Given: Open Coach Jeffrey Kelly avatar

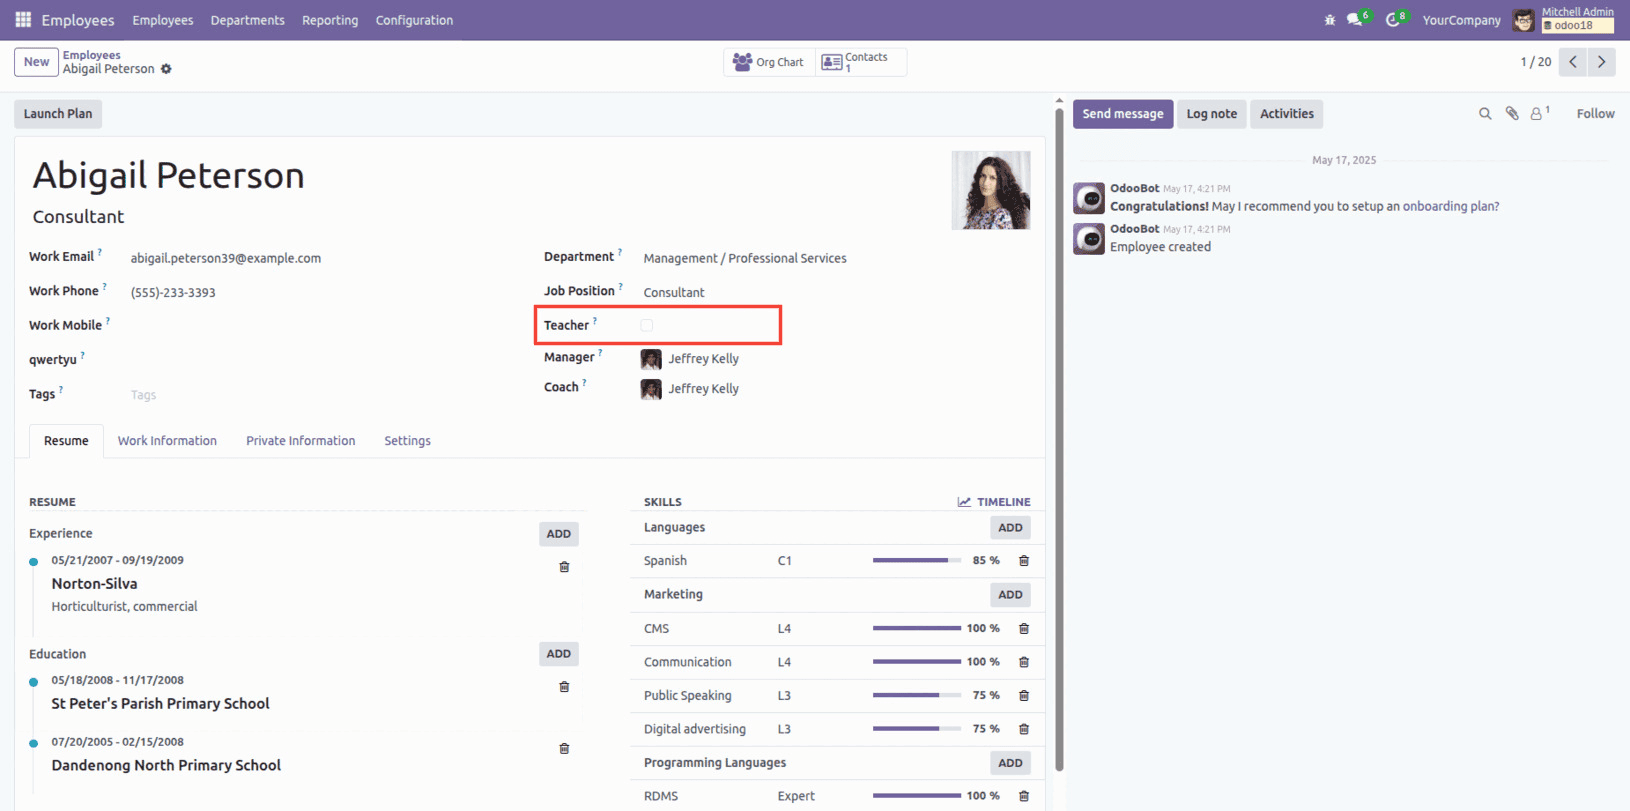Looking at the screenshot, I should (651, 389).
